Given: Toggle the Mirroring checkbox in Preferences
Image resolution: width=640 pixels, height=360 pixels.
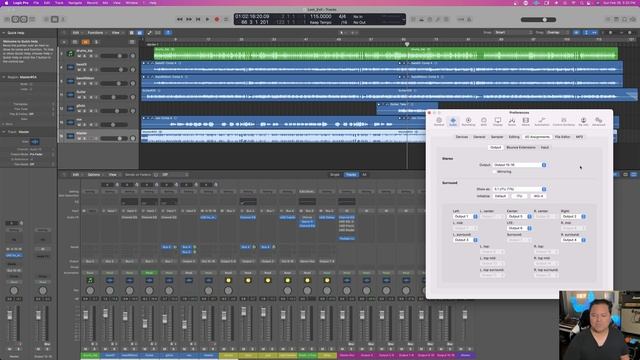Looking at the screenshot, I should click(495, 172).
